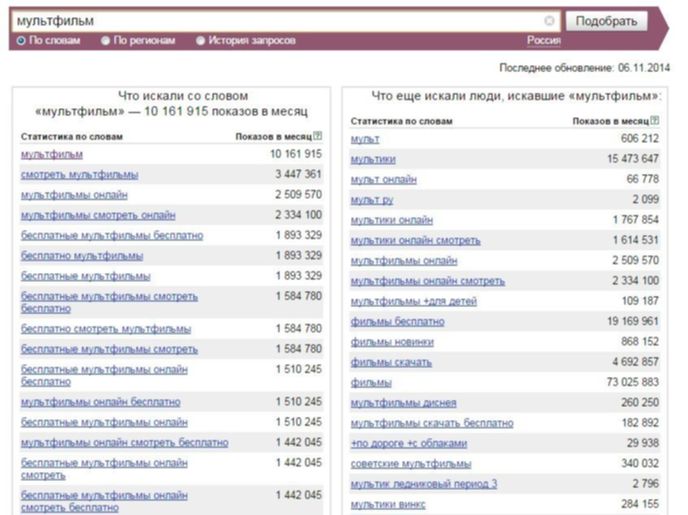
Task: Click help icon beside right 'Показов в месяц'
Action: pyautogui.click(x=655, y=121)
